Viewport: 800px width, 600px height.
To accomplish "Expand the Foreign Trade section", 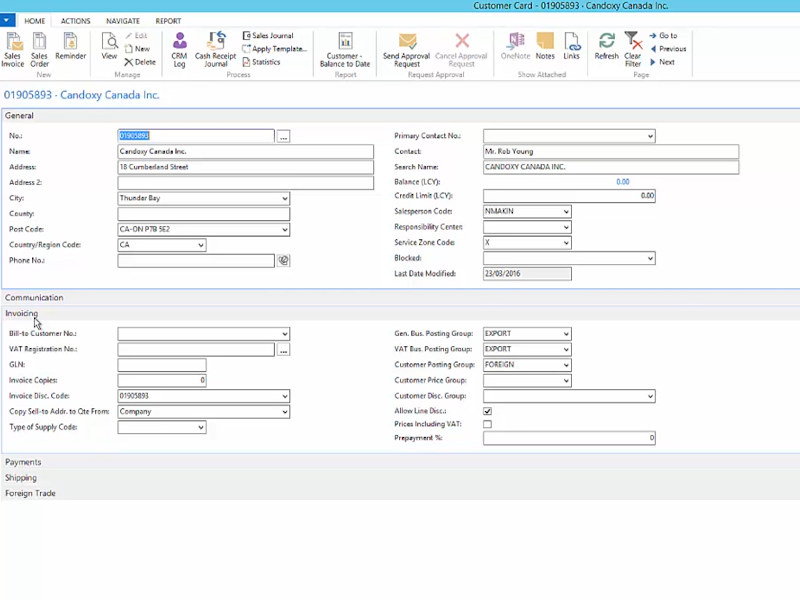I will pos(400,493).
